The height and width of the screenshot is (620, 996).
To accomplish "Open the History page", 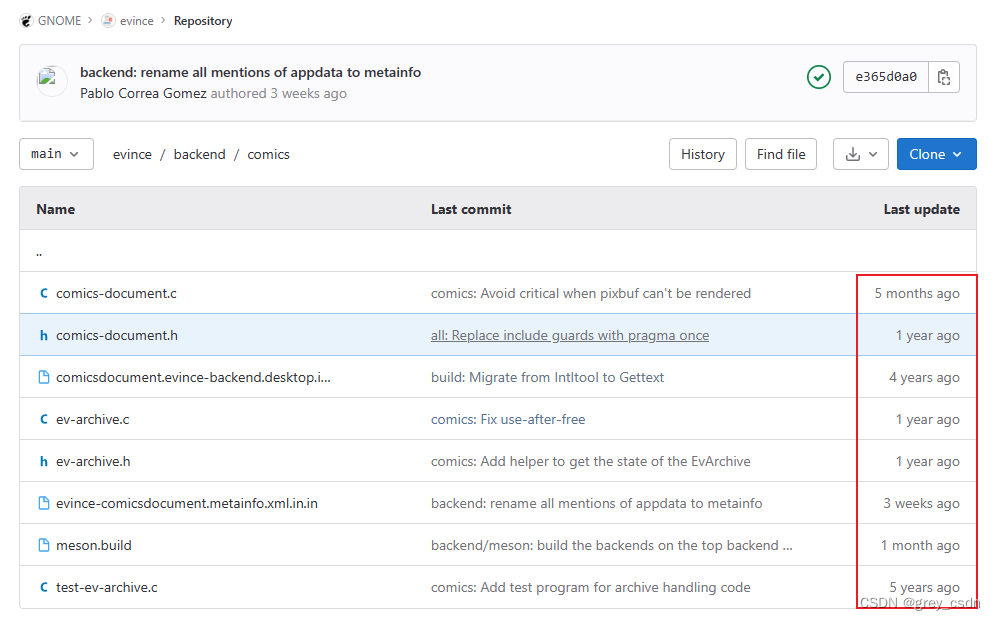I will [702, 154].
